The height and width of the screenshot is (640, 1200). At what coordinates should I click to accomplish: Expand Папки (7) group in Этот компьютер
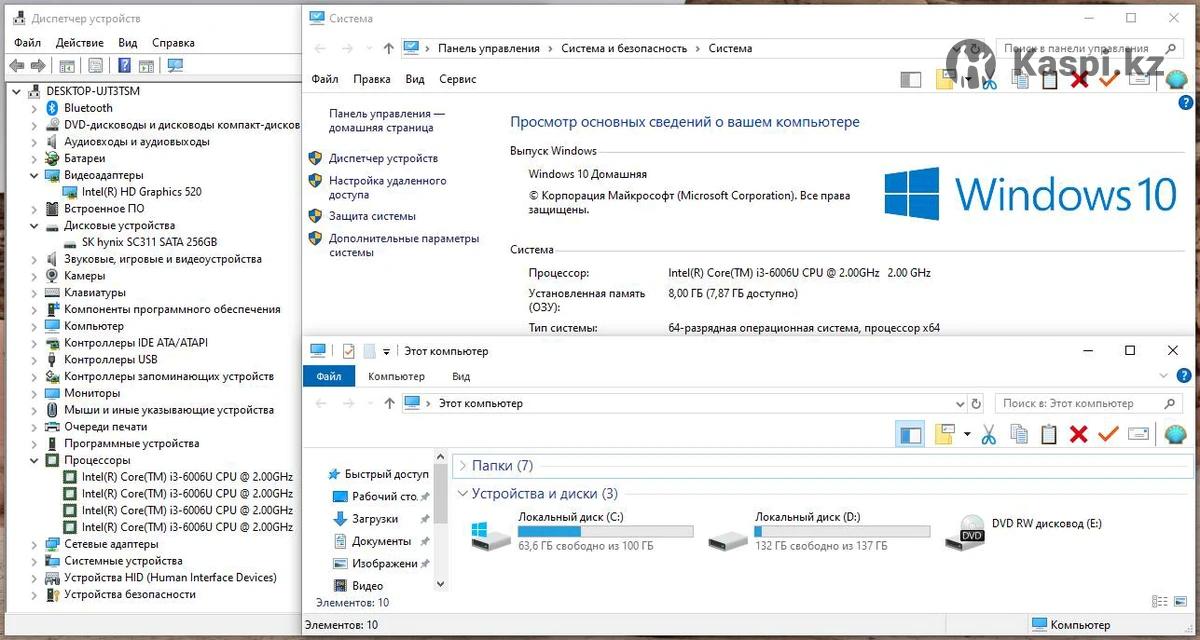tap(462, 466)
